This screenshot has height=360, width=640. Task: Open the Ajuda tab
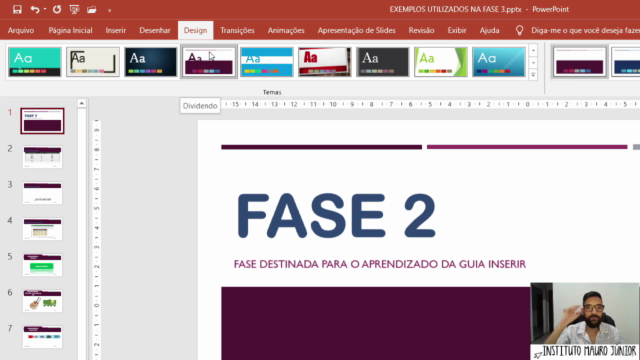[489, 30]
